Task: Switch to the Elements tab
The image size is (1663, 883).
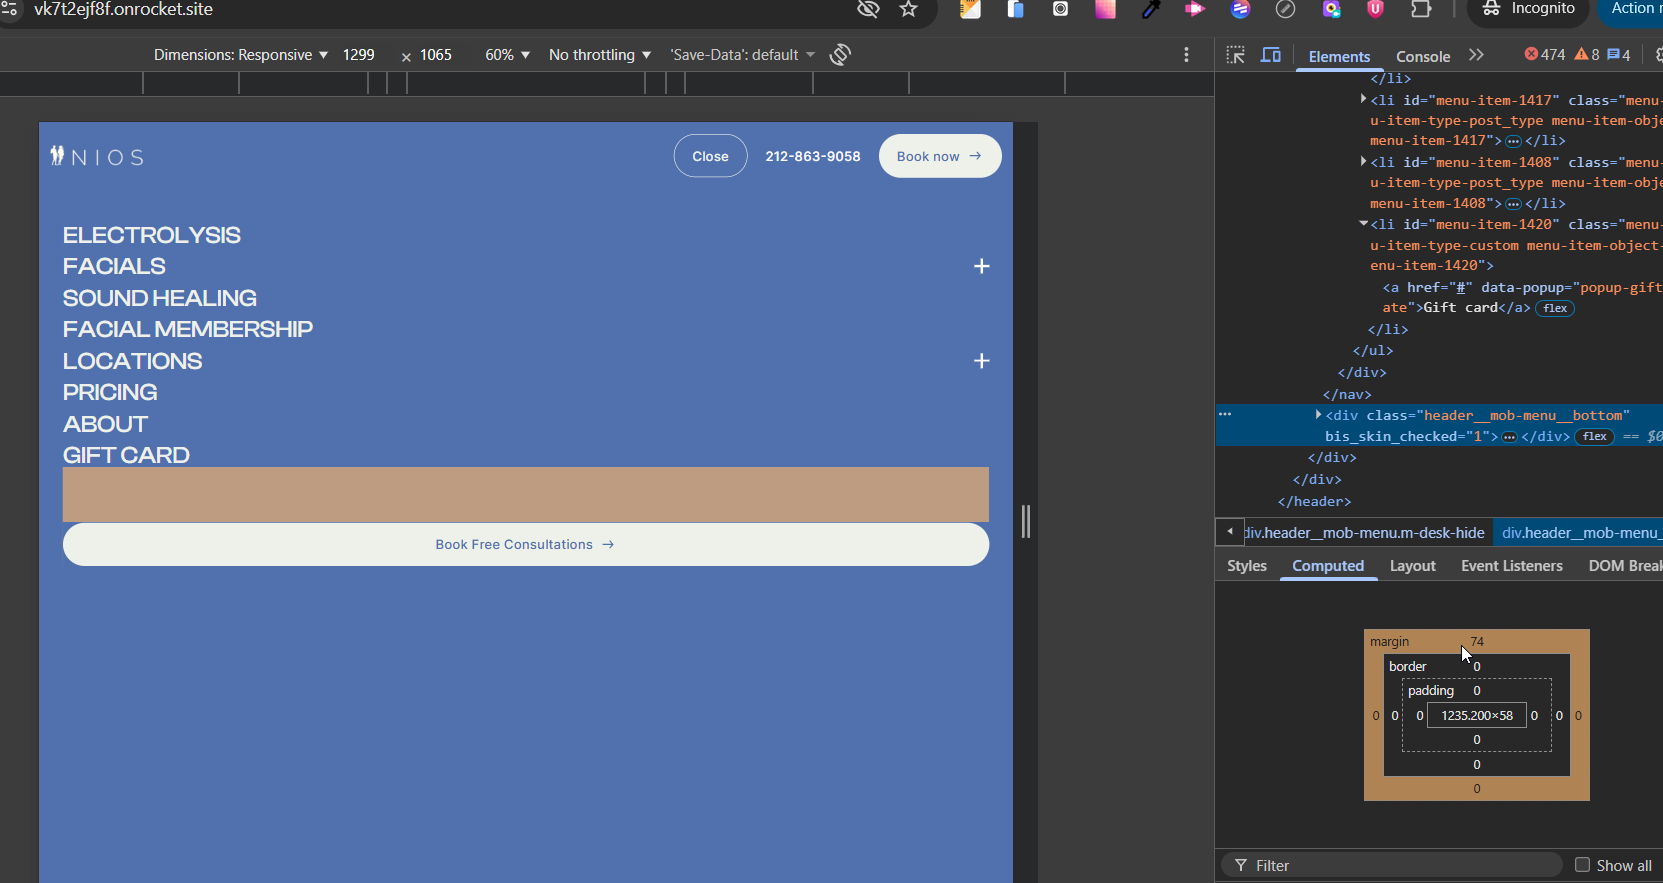Action: 1339,56
